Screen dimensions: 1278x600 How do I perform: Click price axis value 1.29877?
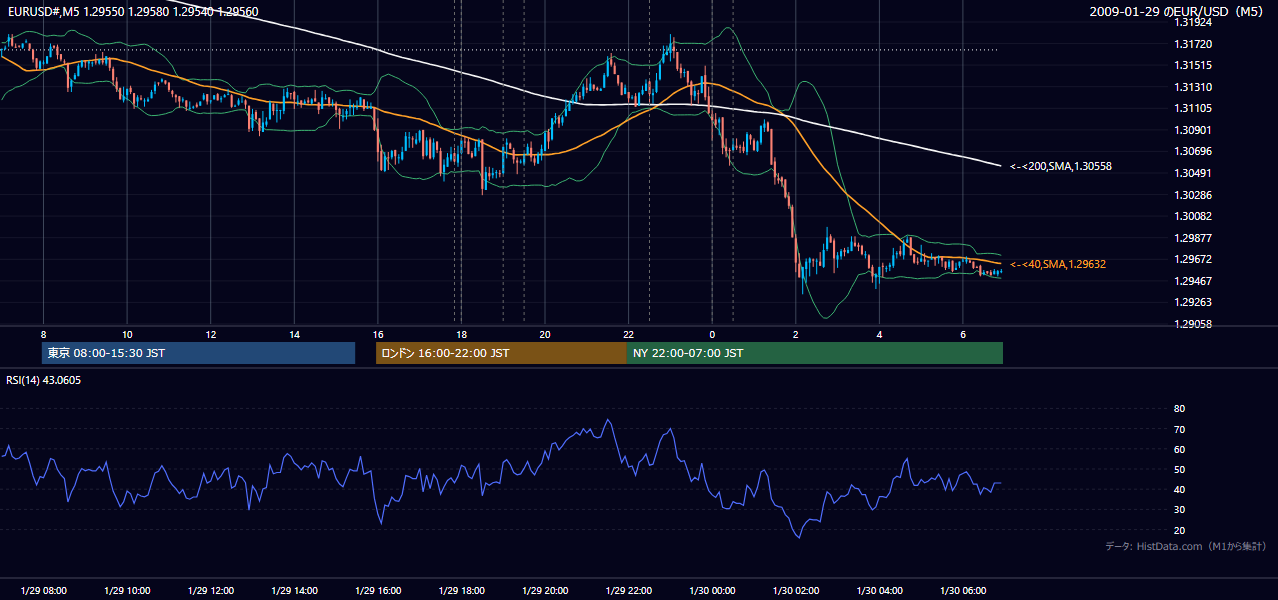(1194, 238)
